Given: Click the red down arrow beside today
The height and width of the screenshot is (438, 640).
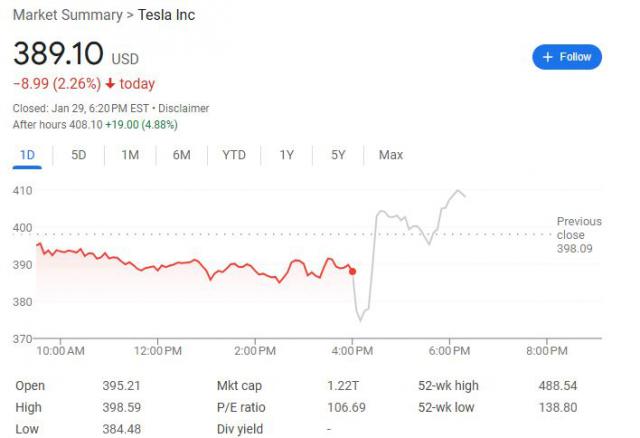Looking at the screenshot, I should 110,84.
